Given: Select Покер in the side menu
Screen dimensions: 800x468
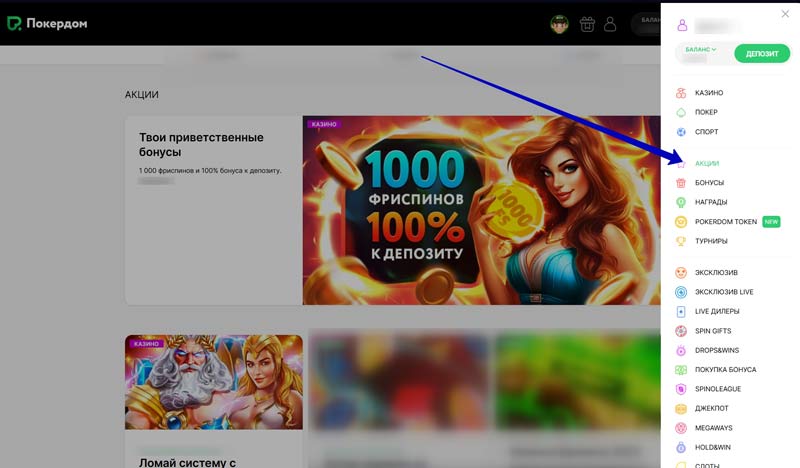Looking at the screenshot, I should pos(706,112).
